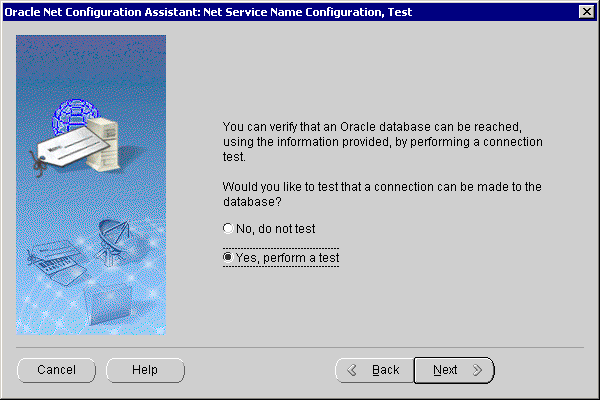This screenshot has height=400, width=600.
Task: Select the "Yes, perform a test" radio button
Action: pyautogui.click(x=228, y=258)
